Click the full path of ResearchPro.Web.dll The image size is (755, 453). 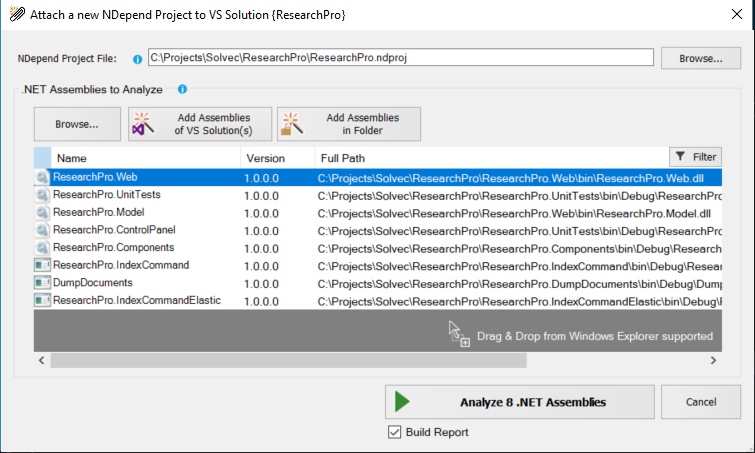tap(511, 179)
